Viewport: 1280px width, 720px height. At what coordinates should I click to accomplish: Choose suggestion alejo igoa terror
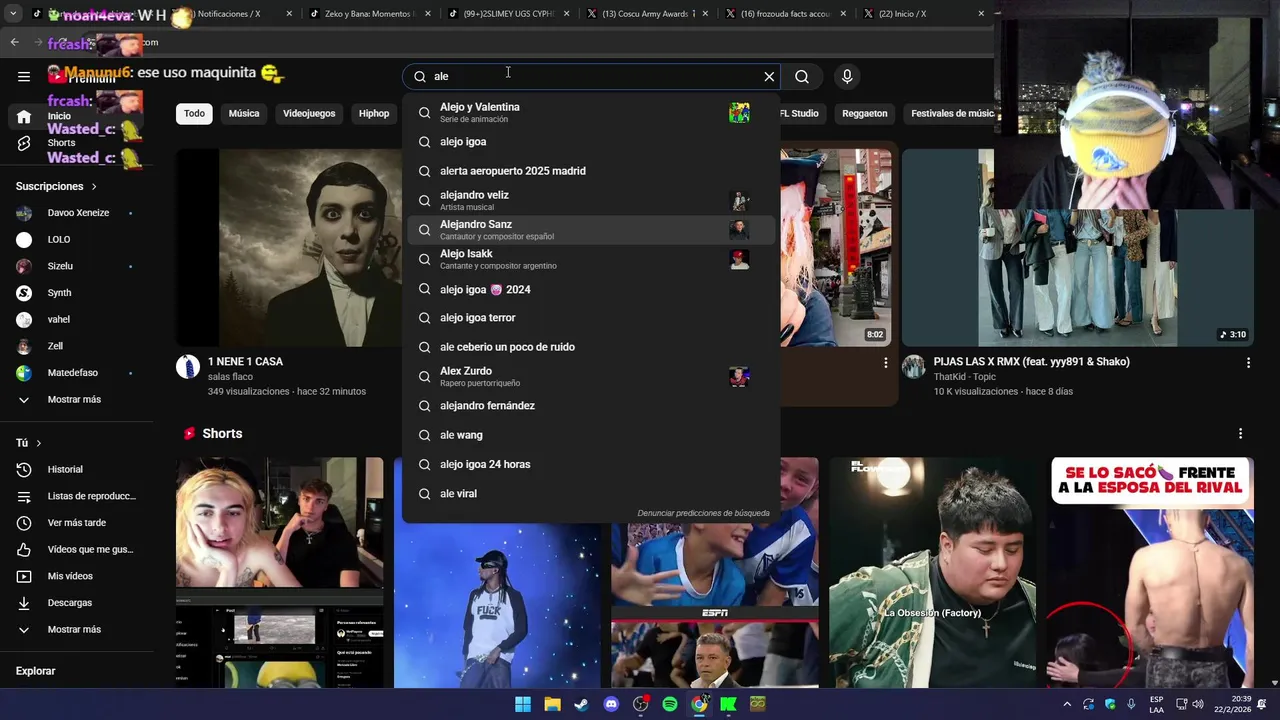[591, 318]
